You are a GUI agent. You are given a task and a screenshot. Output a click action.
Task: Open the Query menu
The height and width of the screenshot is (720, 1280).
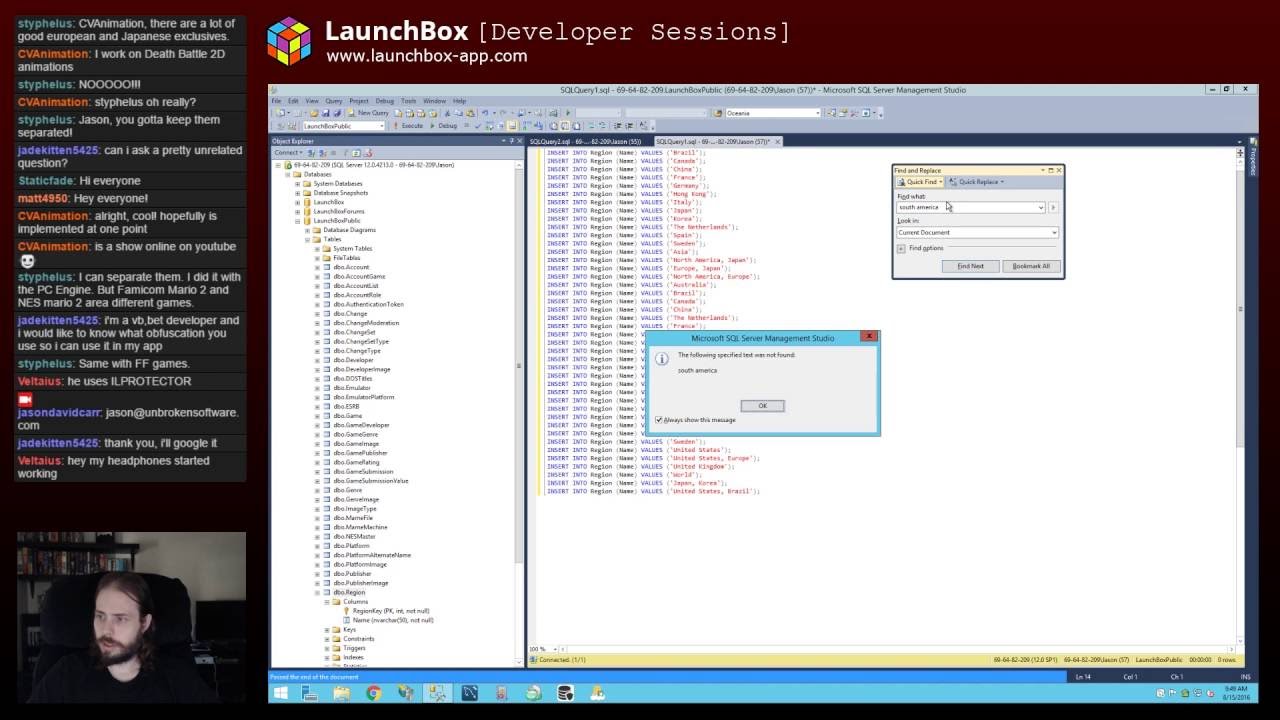point(334,101)
